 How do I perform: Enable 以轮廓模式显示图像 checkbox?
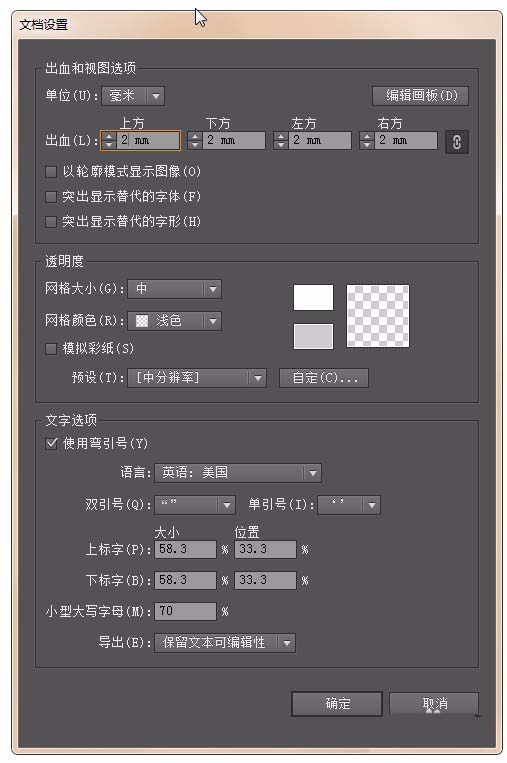[51, 171]
